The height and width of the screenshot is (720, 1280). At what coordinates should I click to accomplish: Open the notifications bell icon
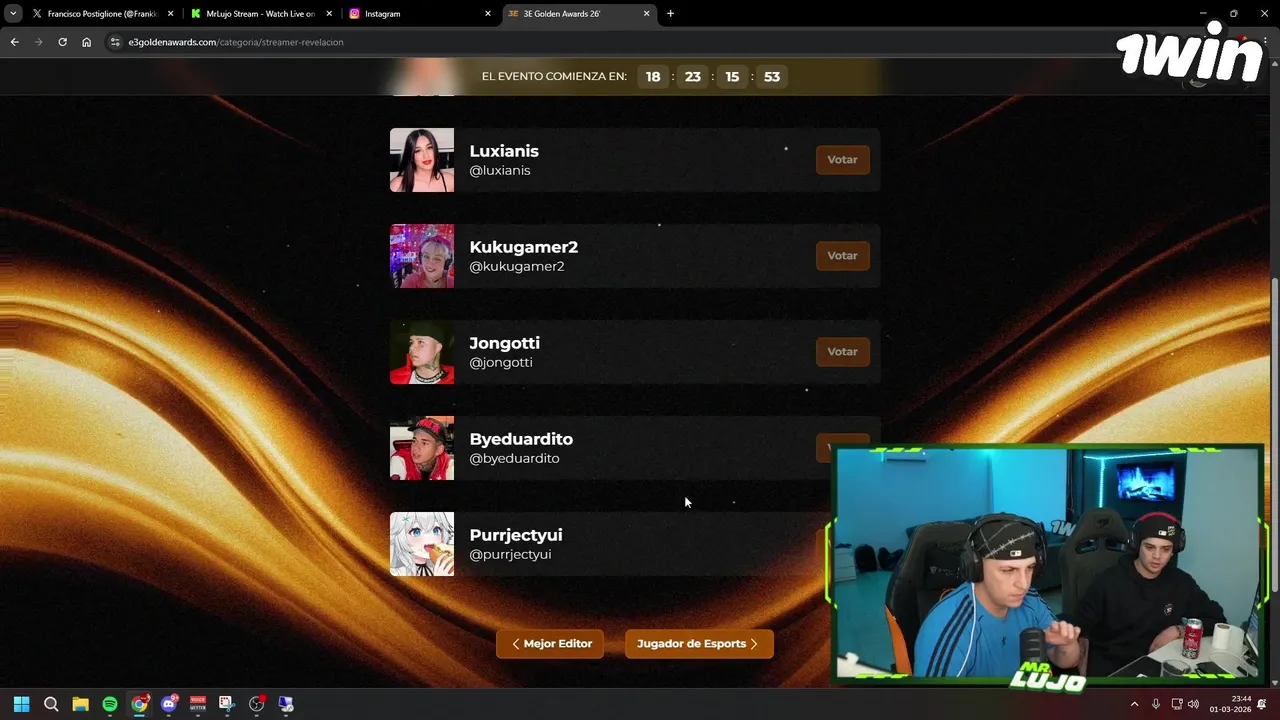coord(1262,704)
